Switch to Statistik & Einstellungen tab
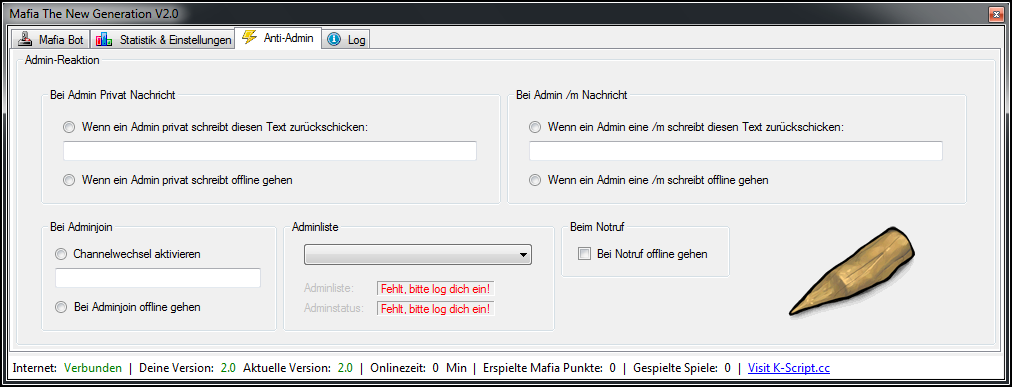The image size is (1012, 387). tap(162, 40)
